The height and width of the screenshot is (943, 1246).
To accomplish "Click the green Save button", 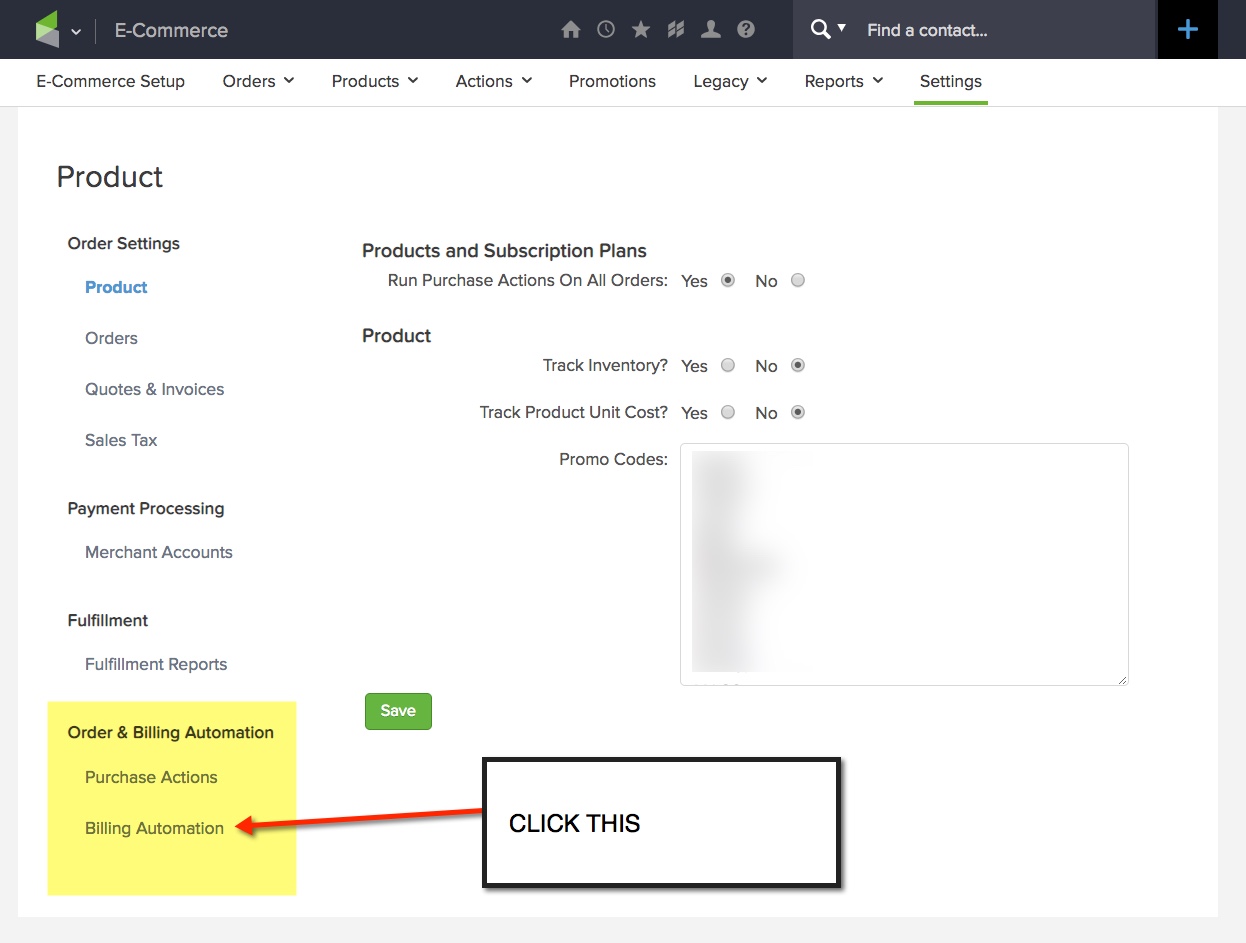I will click(398, 711).
